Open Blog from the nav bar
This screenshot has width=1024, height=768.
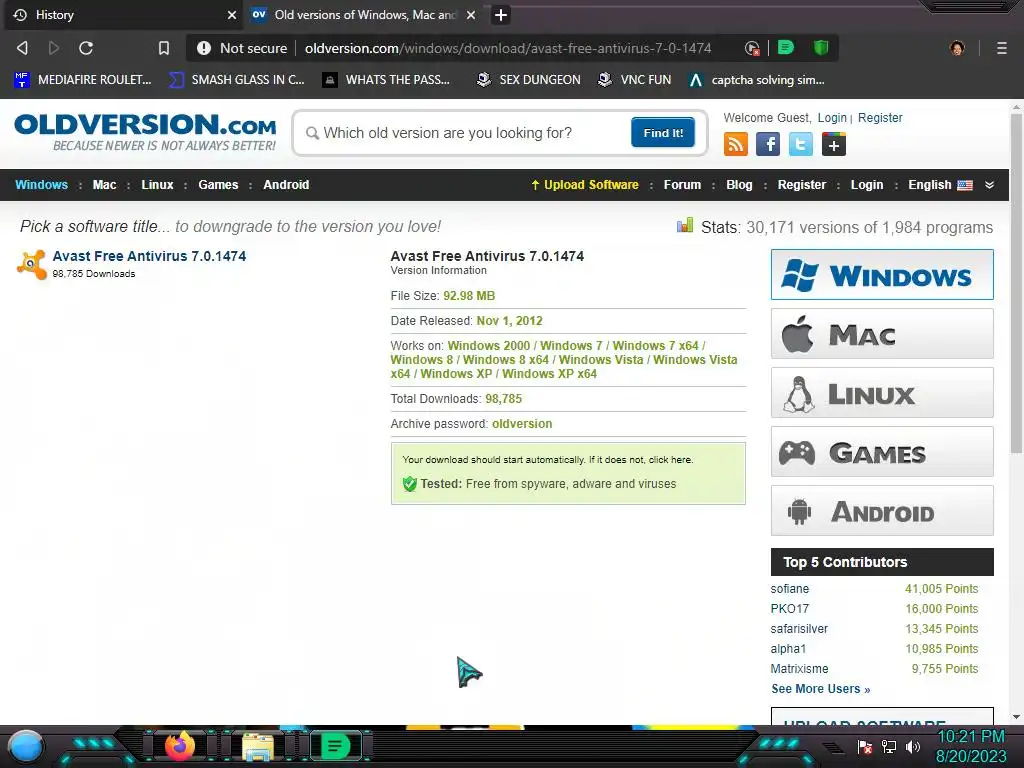point(739,185)
